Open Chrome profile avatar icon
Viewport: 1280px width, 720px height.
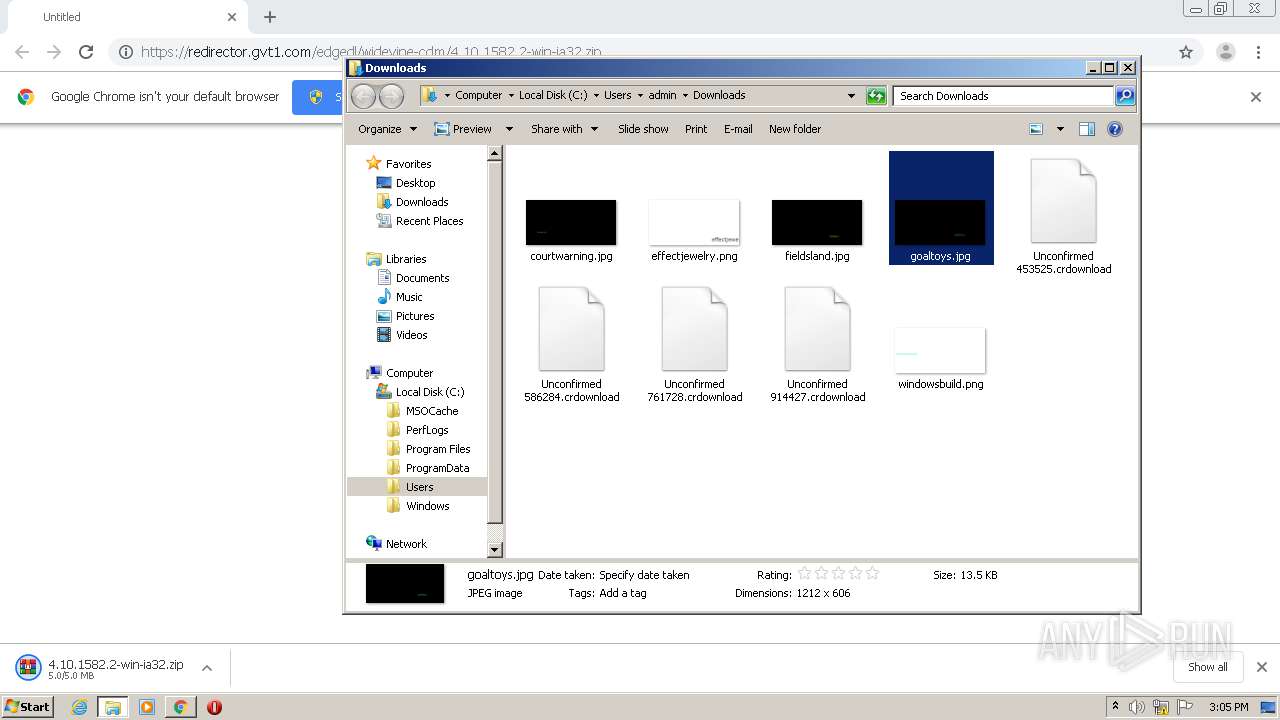(x=1225, y=52)
